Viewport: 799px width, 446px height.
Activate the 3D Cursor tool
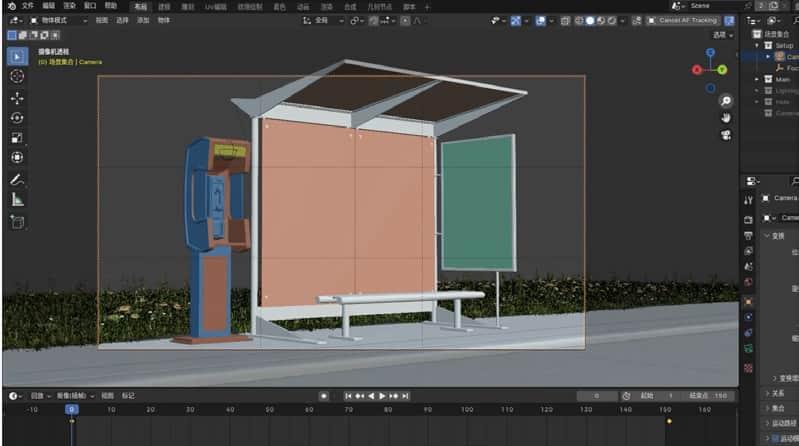17,76
